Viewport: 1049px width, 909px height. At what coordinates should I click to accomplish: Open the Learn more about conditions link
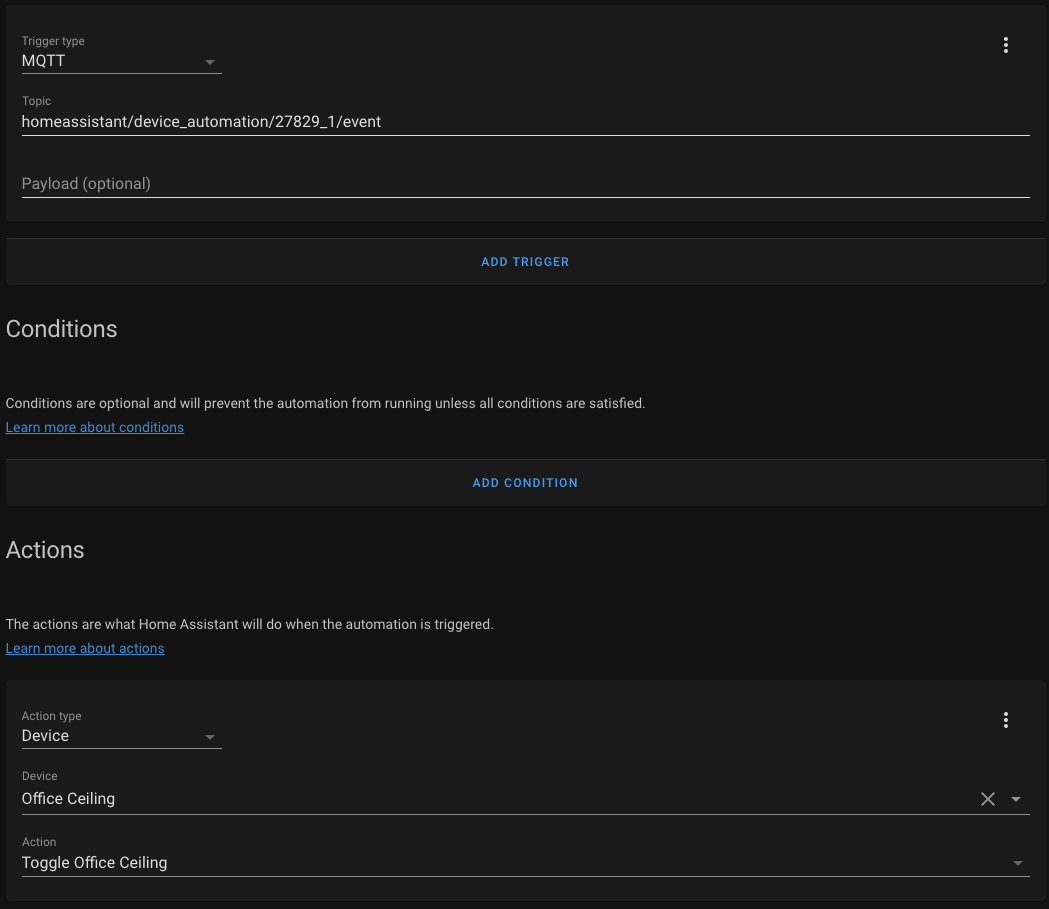[x=94, y=427]
